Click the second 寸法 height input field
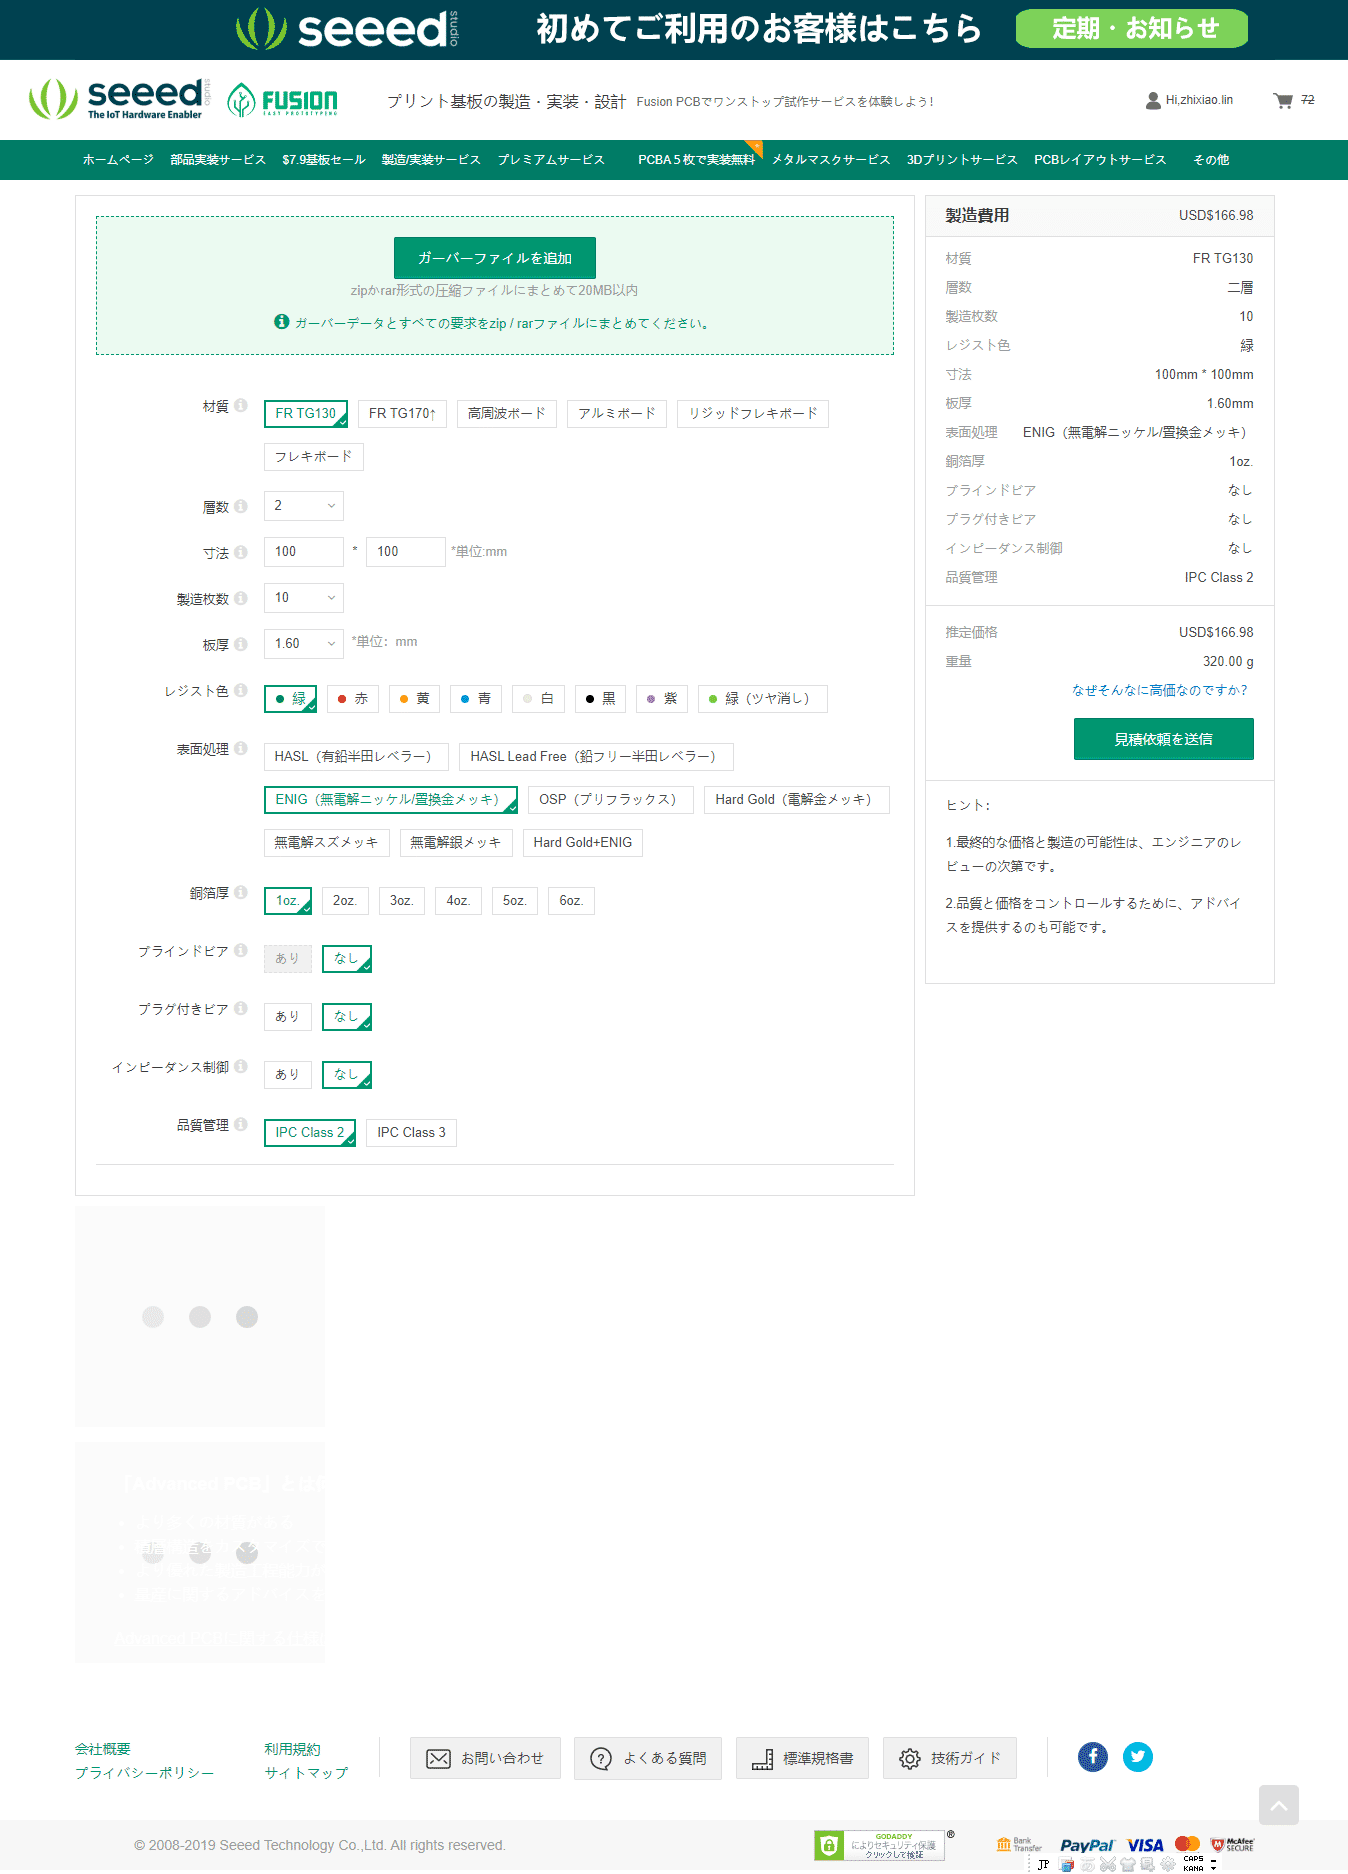This screenshot has width=1348, height=1874. 406,552
